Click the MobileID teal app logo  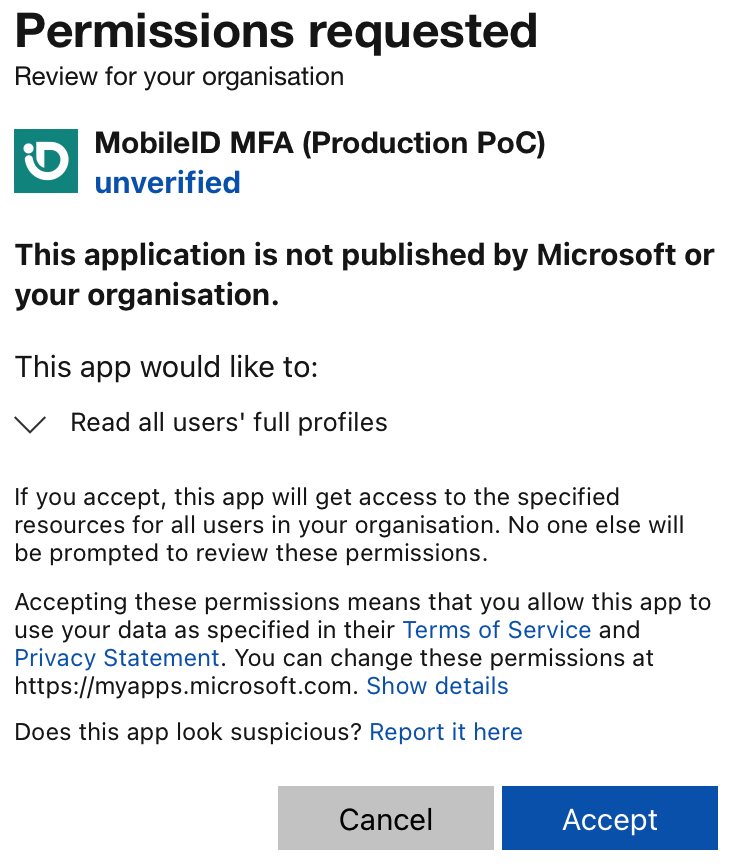[x=46, y=160]
